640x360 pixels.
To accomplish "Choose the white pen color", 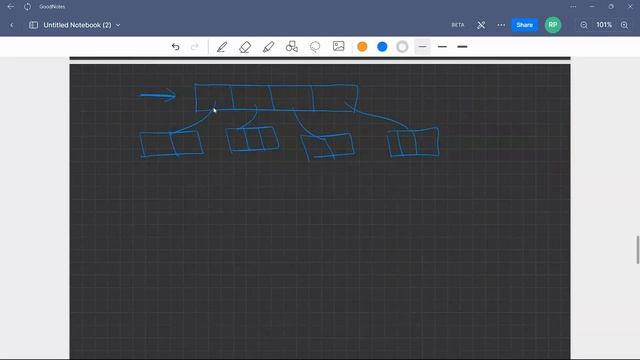I will [402, 47].
